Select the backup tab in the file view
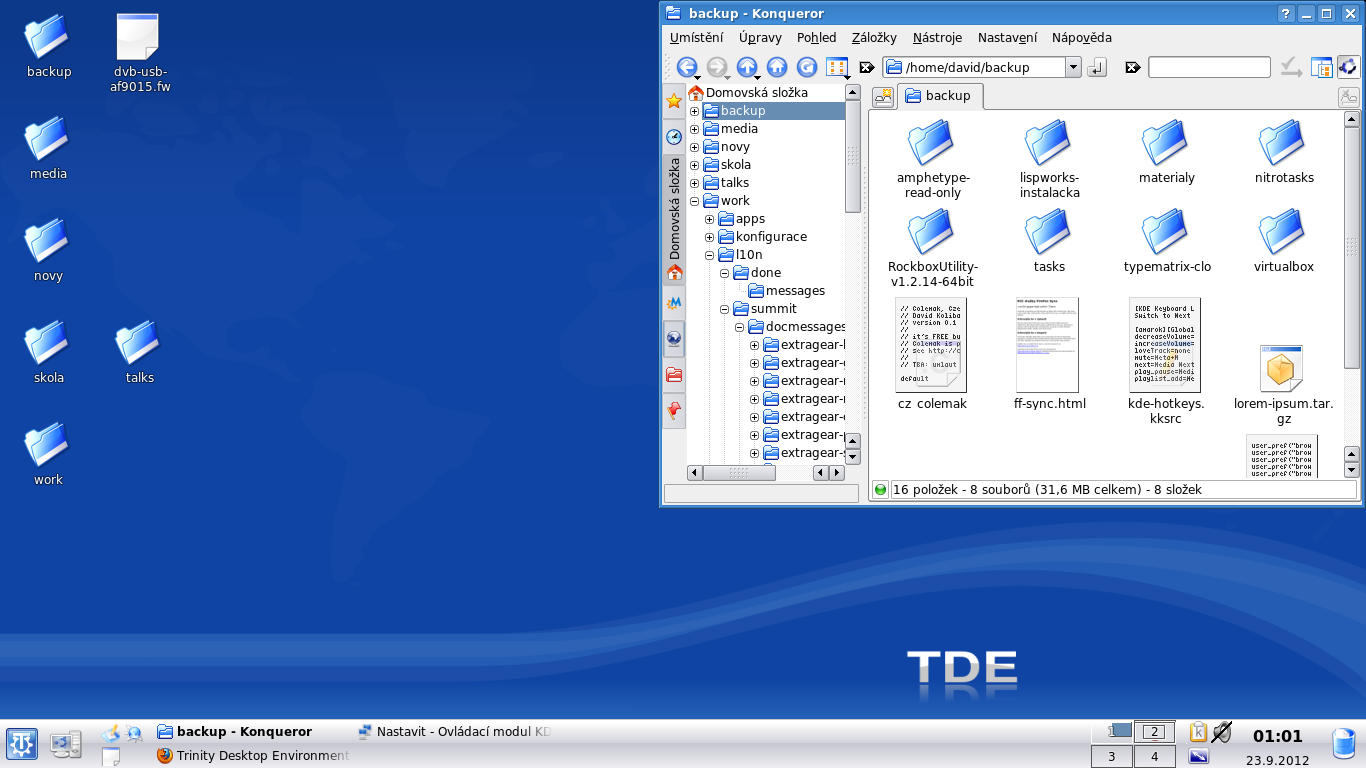Screen dimensions: 1366x768 coord(940,96)
